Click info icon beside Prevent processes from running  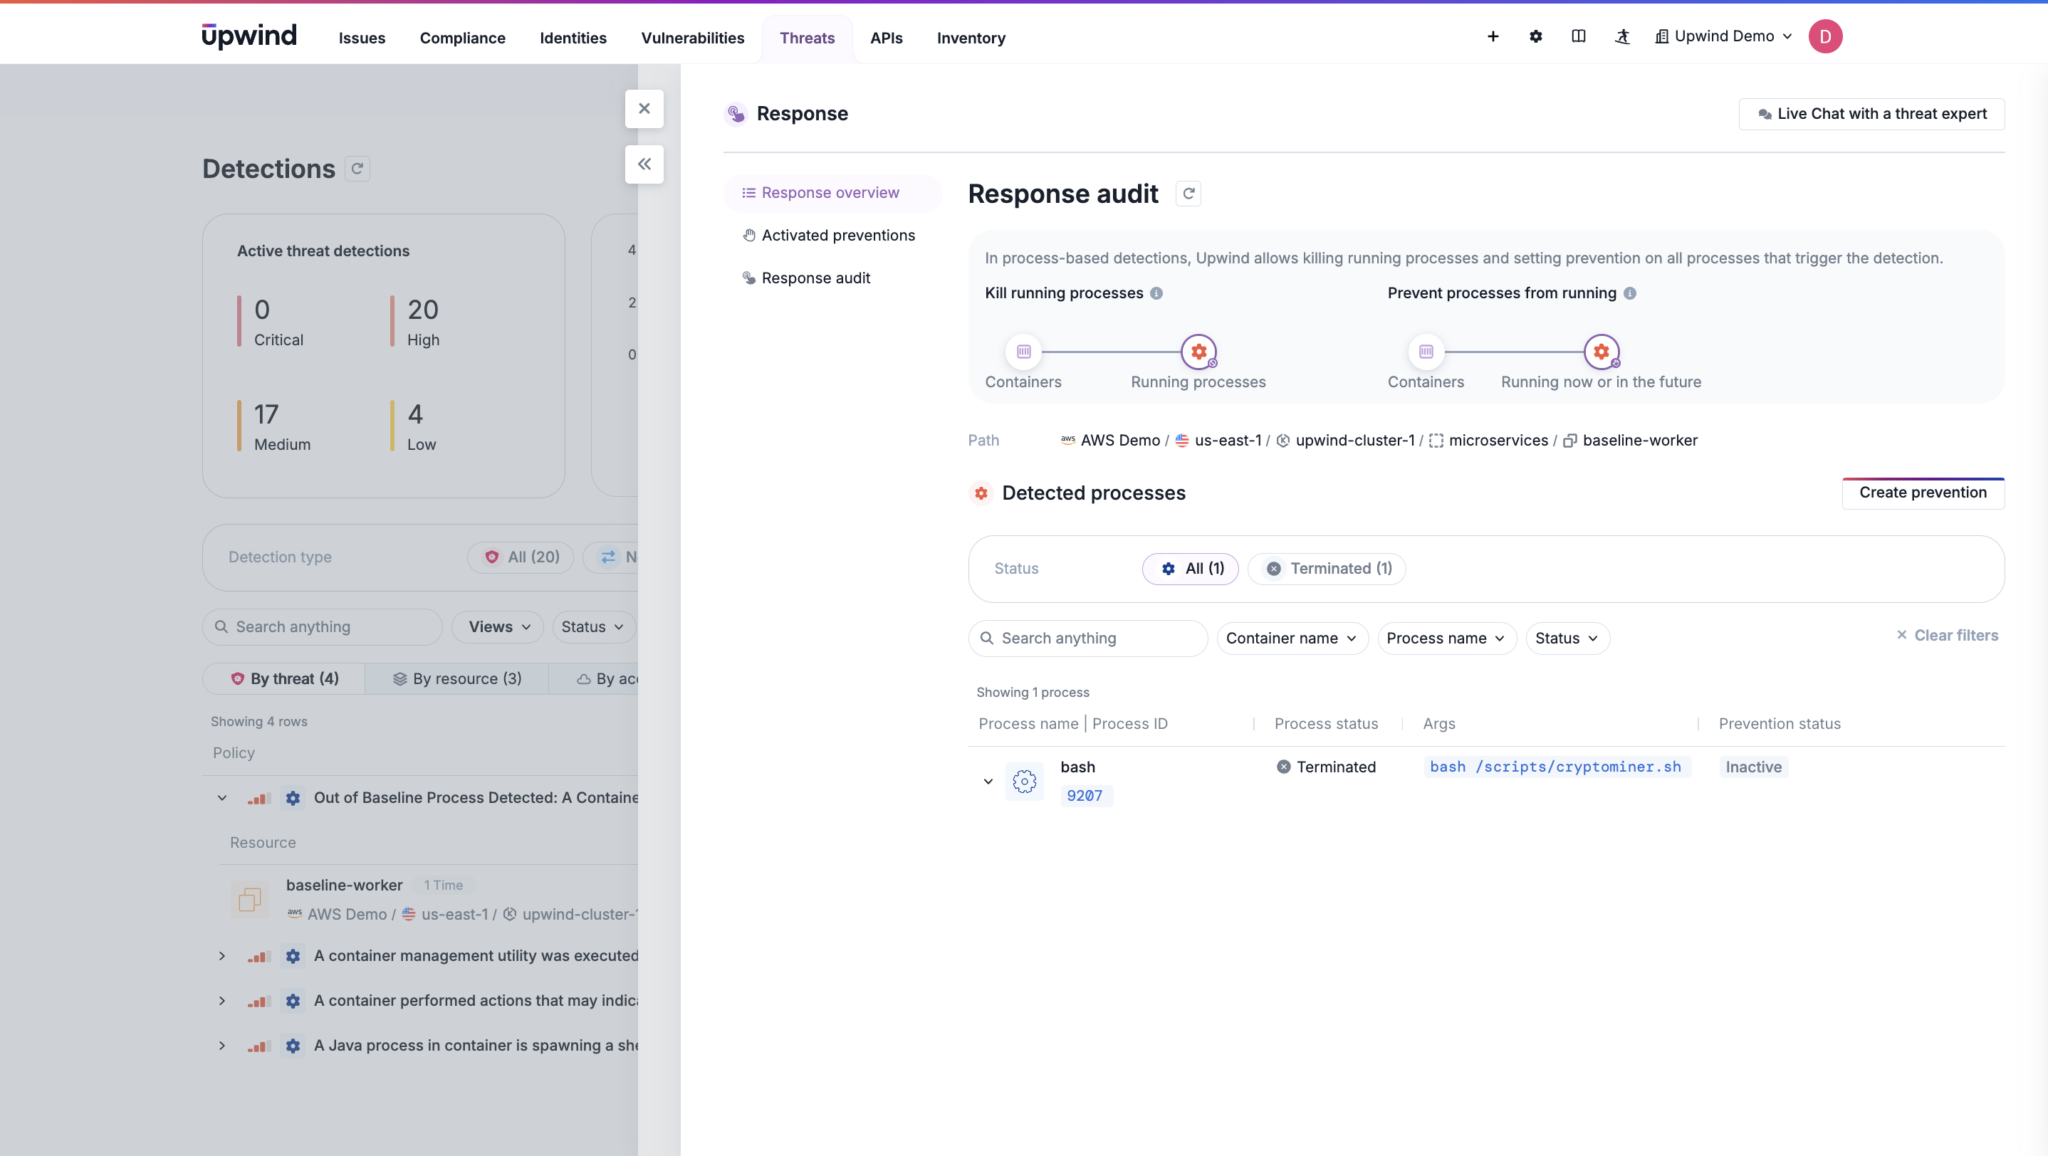tap(1630, 293)
